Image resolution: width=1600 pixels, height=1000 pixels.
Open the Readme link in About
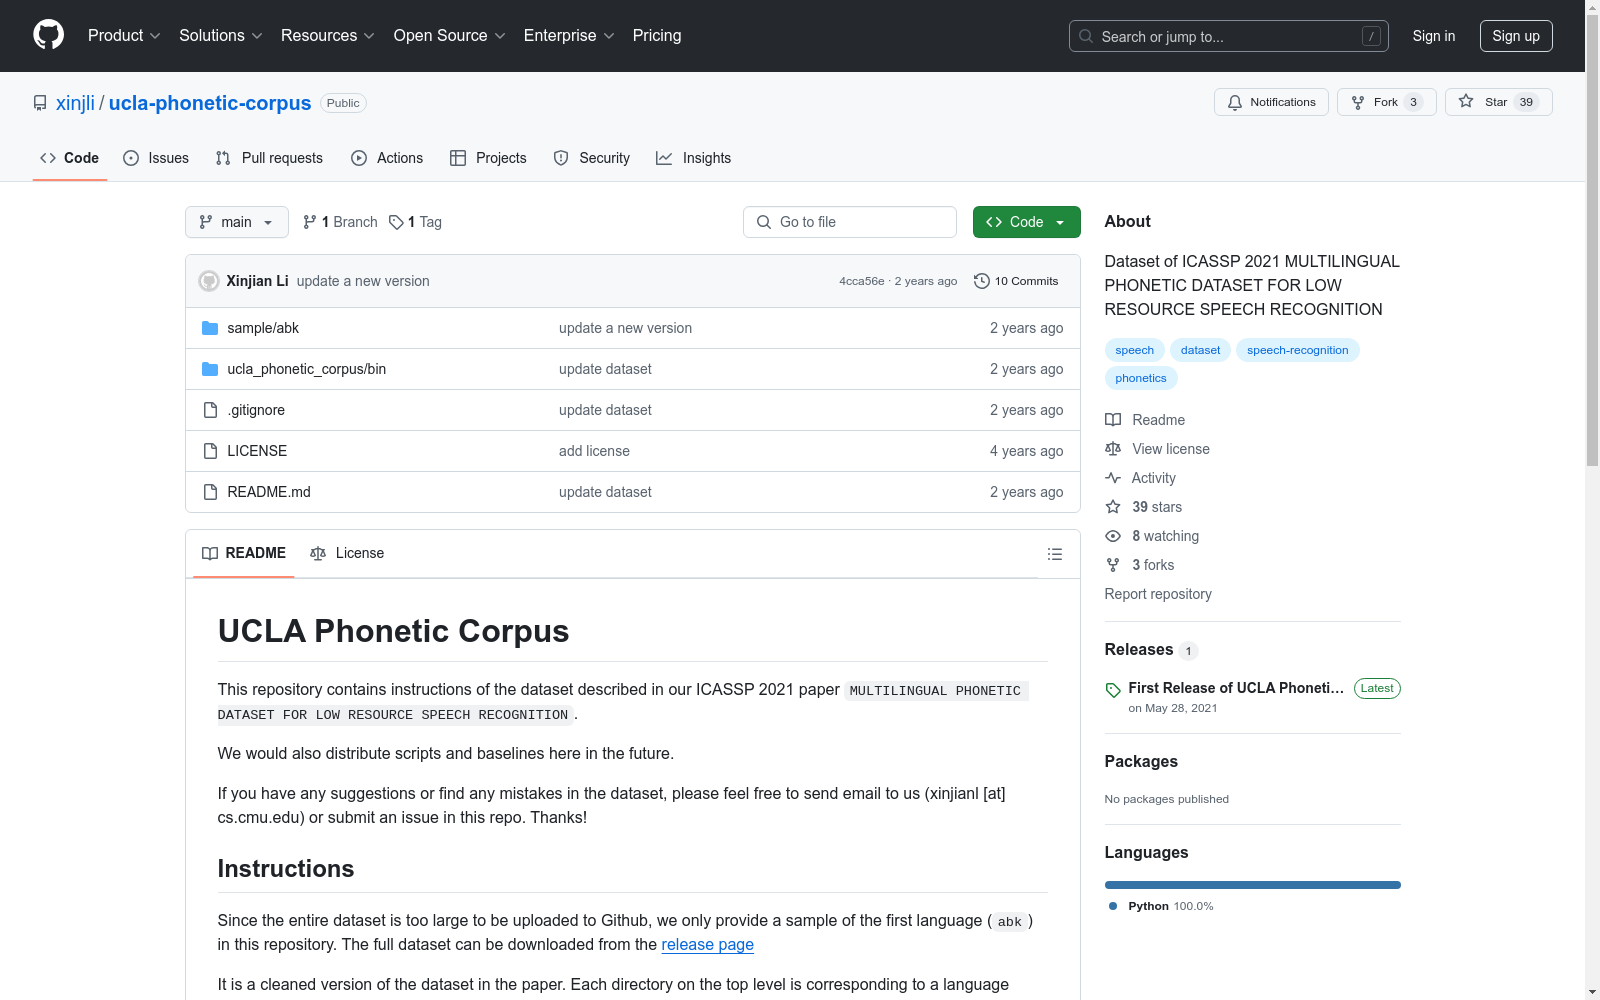coord(1145,420)
